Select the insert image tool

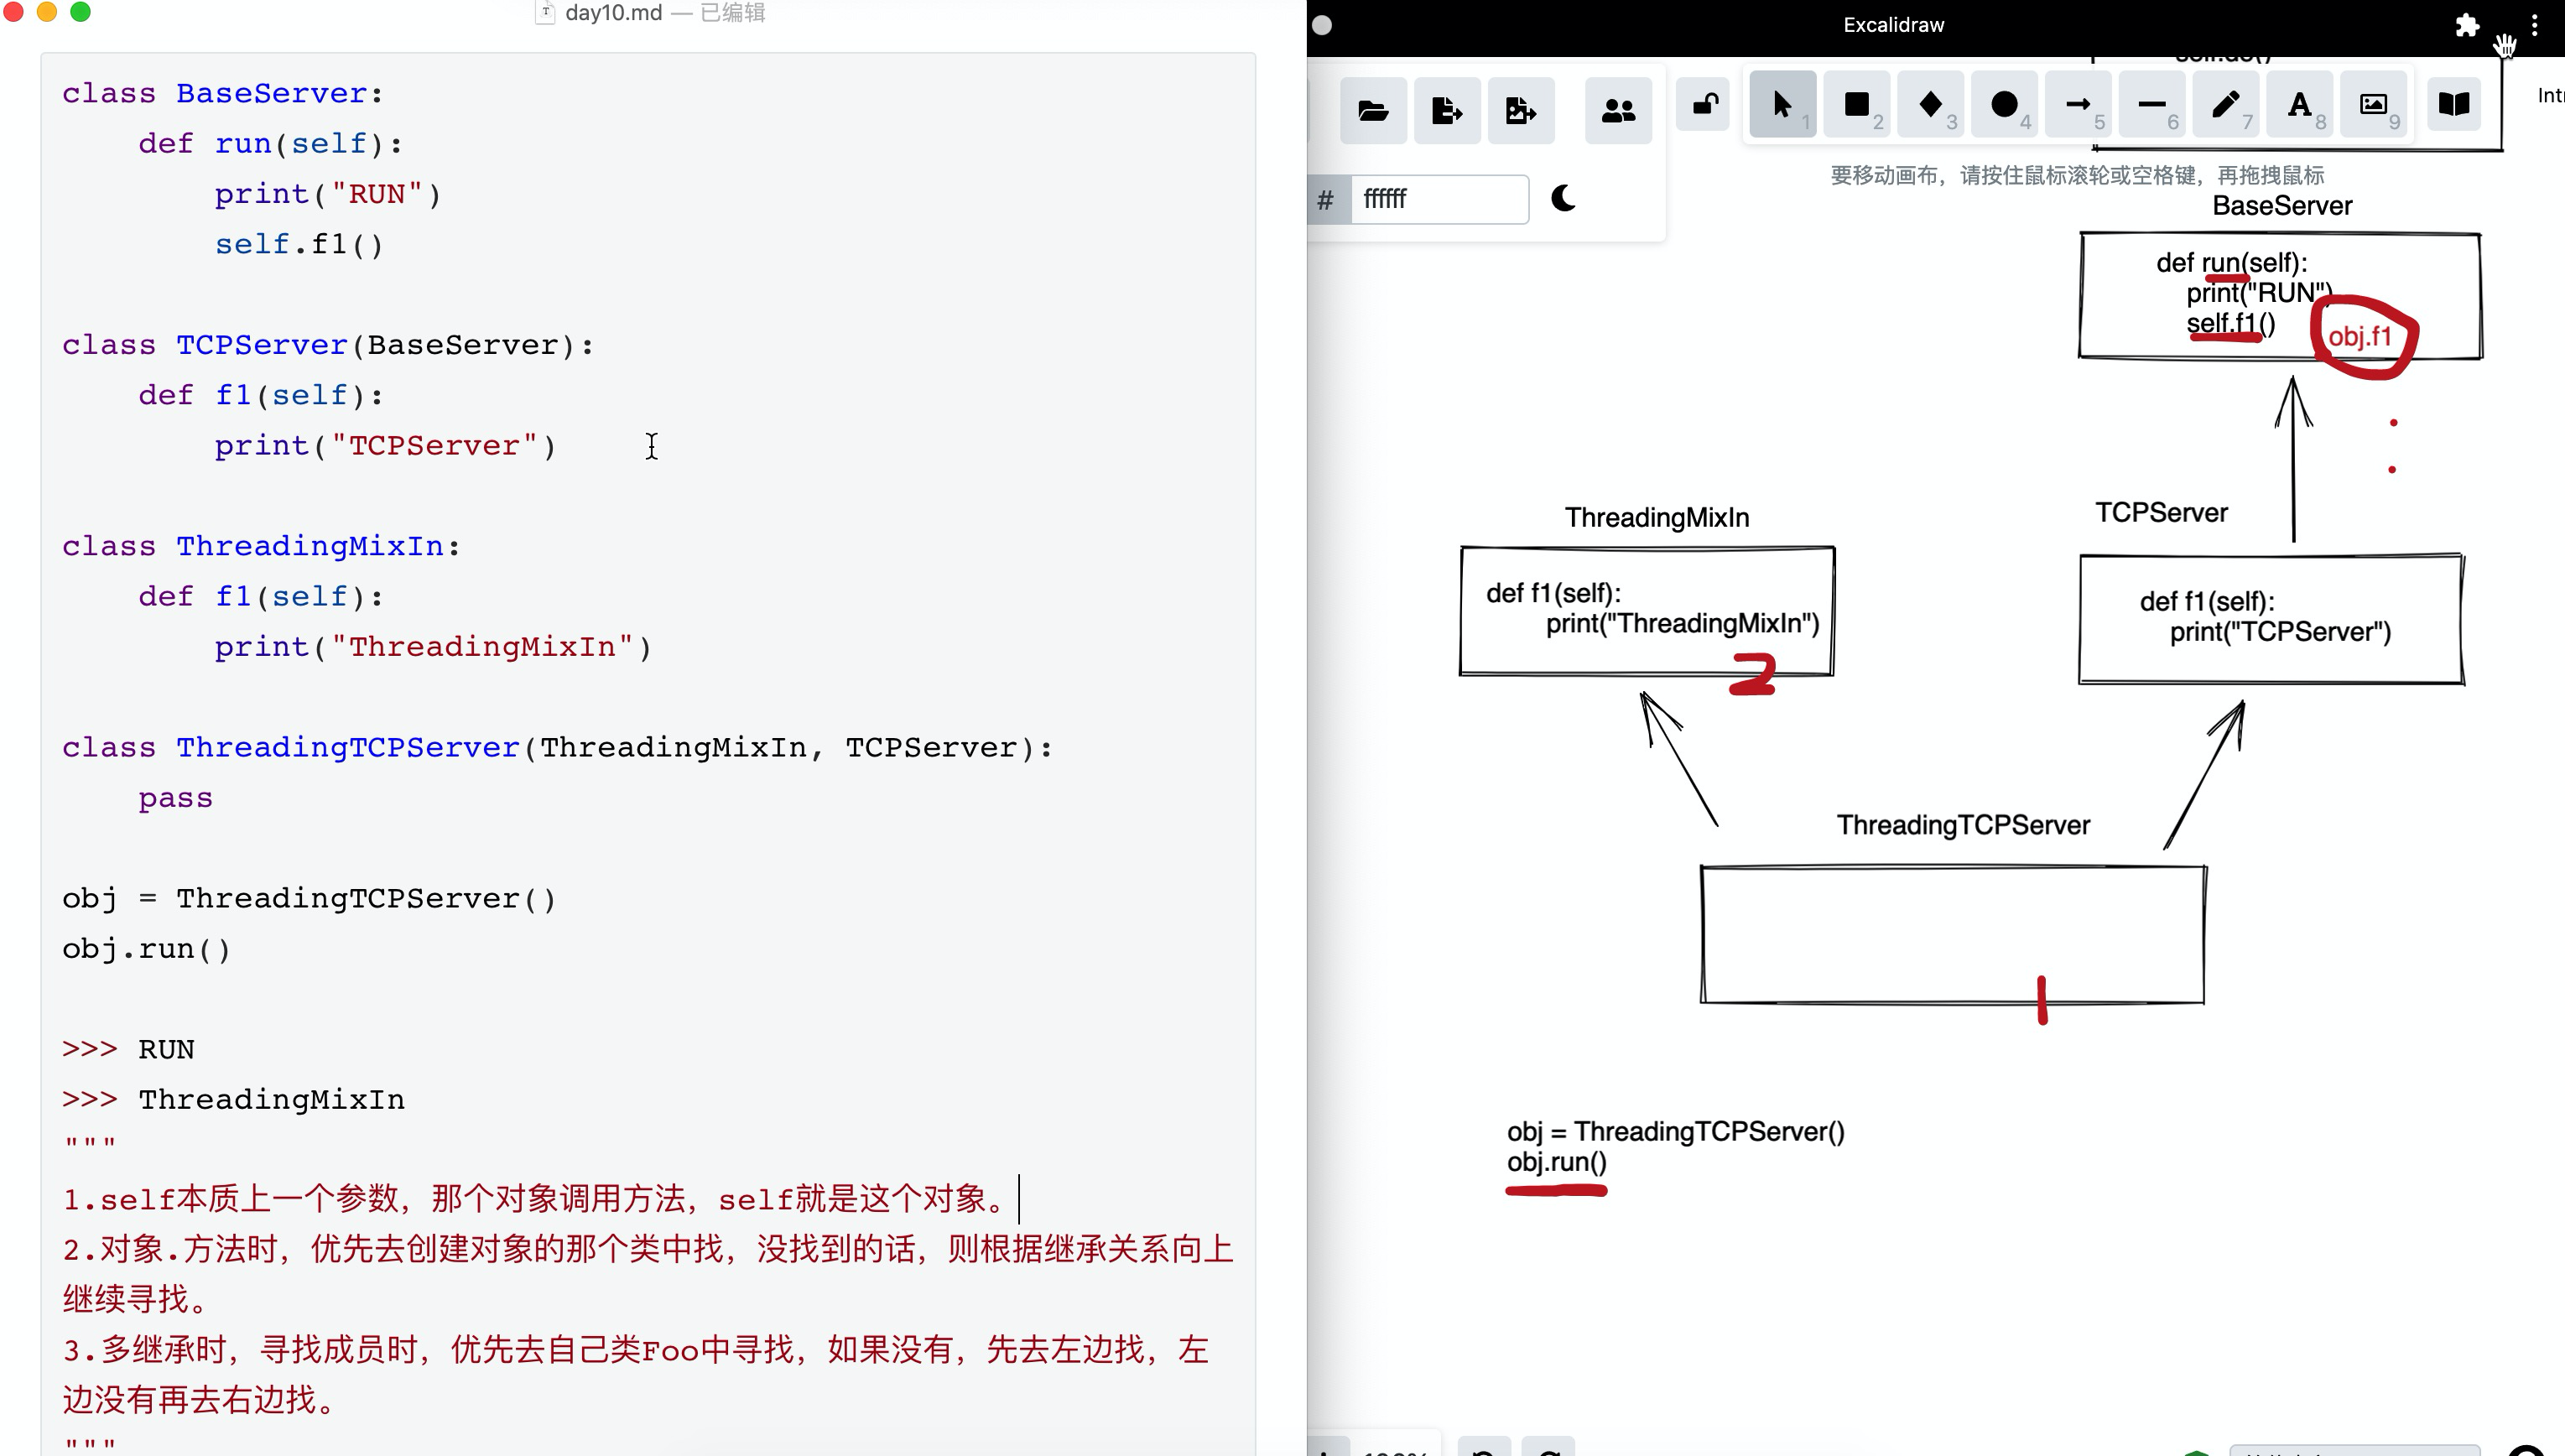(2373, 105)
